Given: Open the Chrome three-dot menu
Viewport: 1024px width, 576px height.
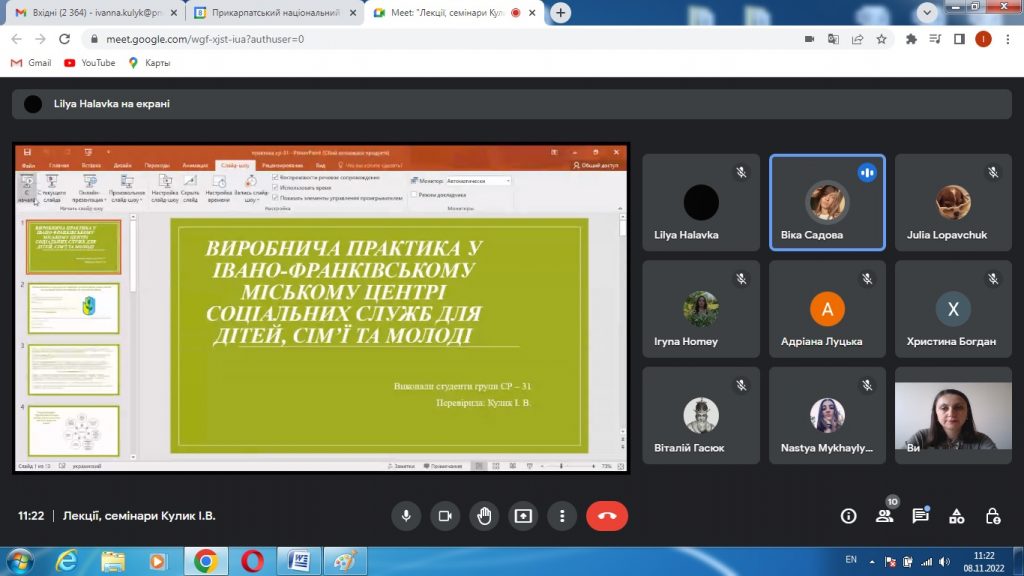Looking at the screenshot, I should 1007,39.
